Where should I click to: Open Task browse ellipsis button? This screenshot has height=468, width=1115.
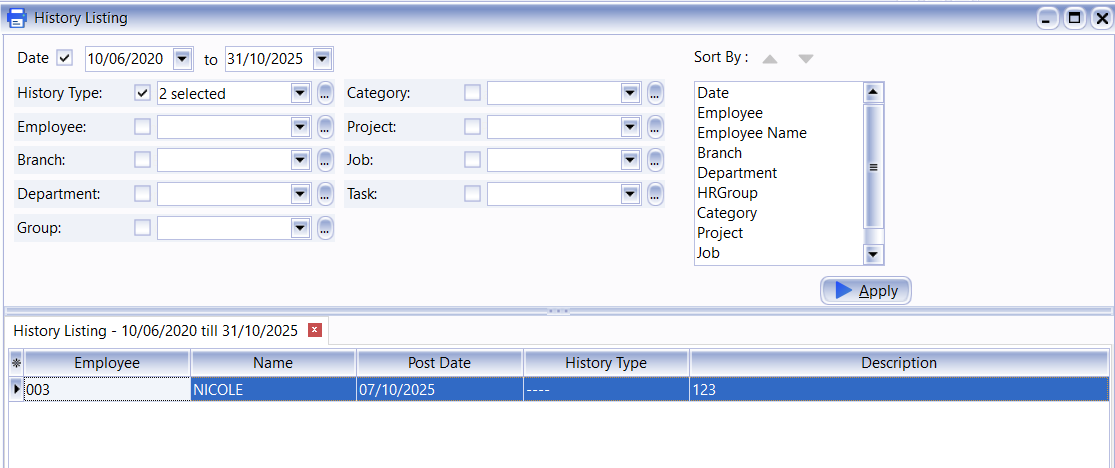pos(655,194)
